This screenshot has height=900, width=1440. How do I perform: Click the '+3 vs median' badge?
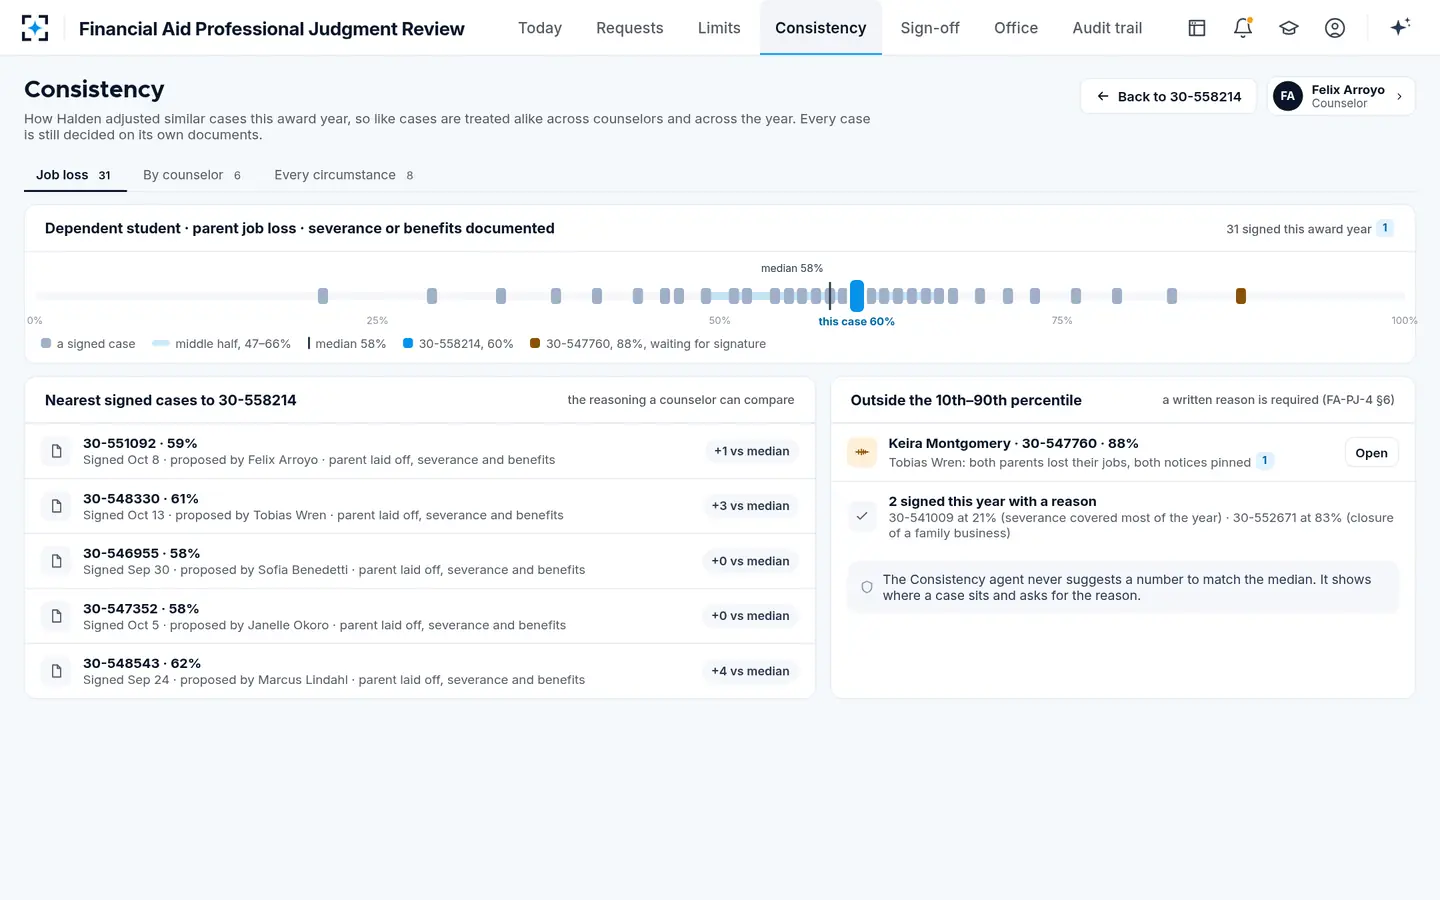tap(750, 506)
